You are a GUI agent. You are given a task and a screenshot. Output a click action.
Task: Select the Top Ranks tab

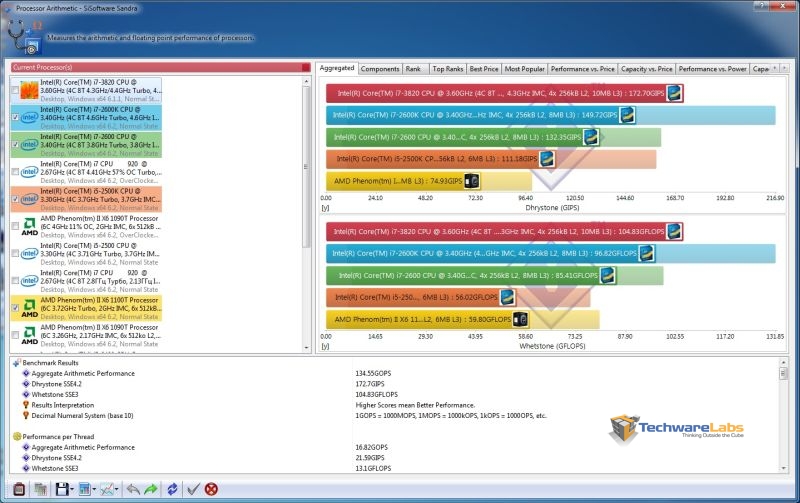pos(447,69)
